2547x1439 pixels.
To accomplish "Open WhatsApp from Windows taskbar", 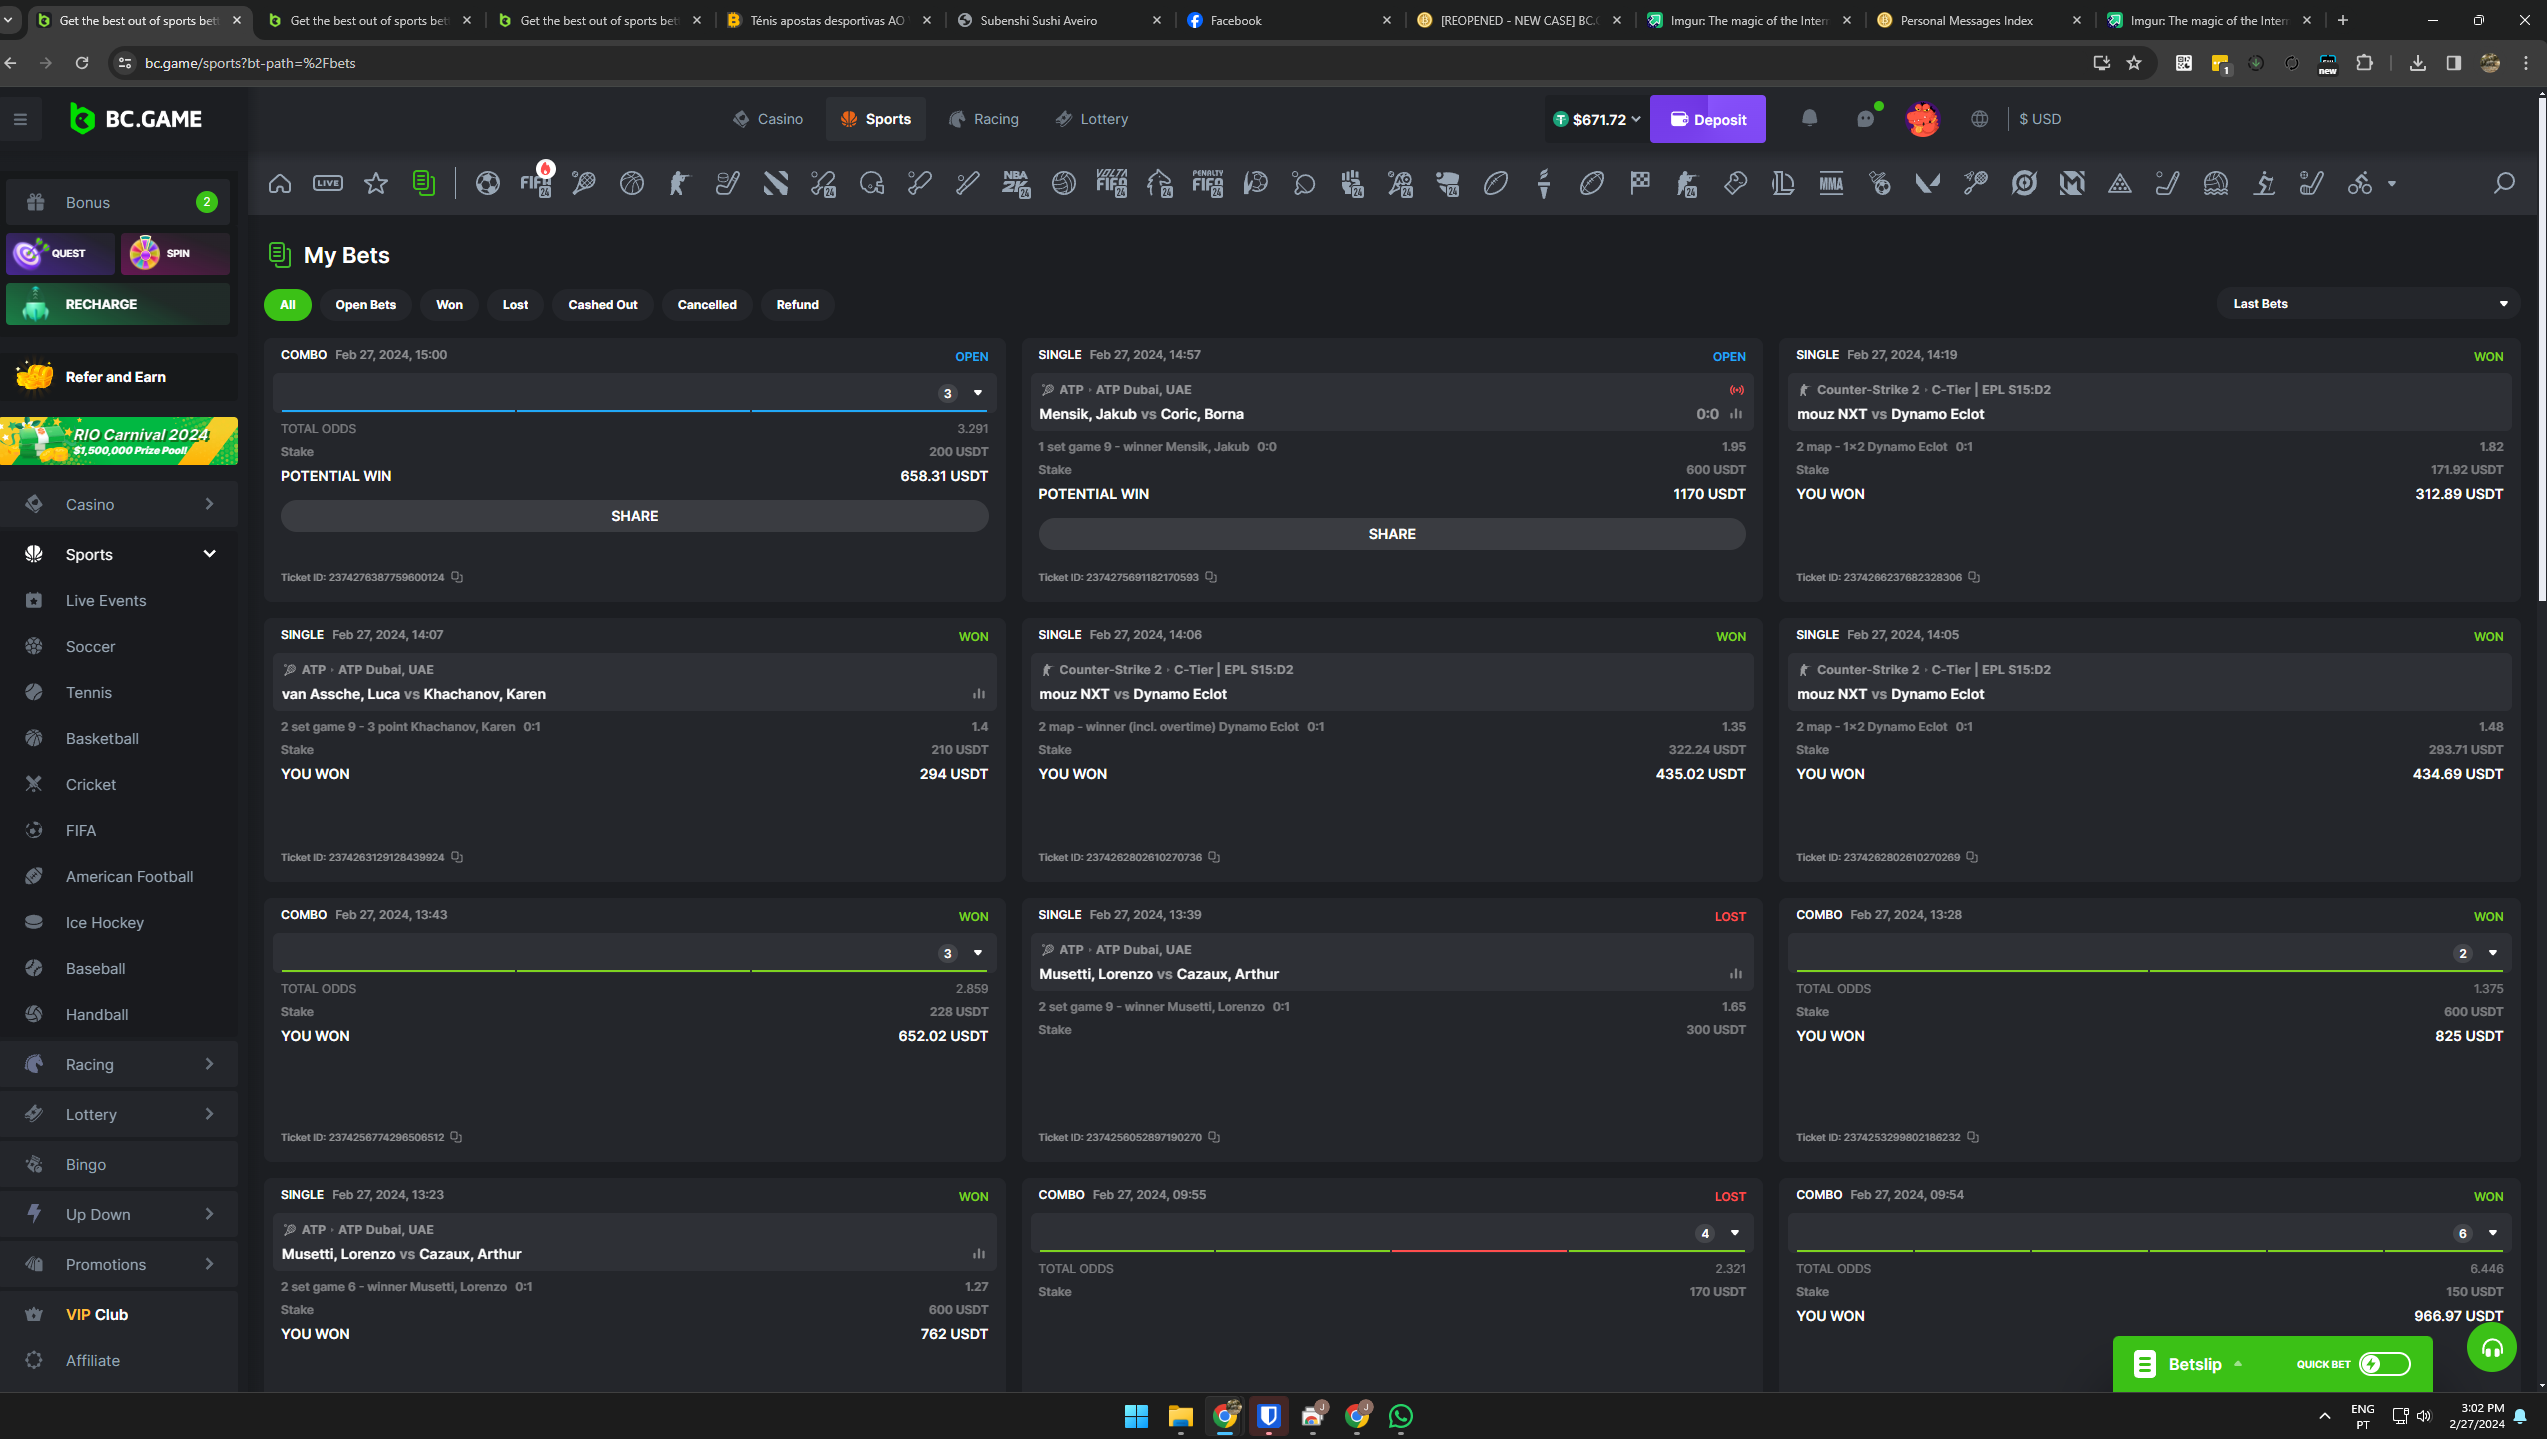I will coord(1401,1416).
